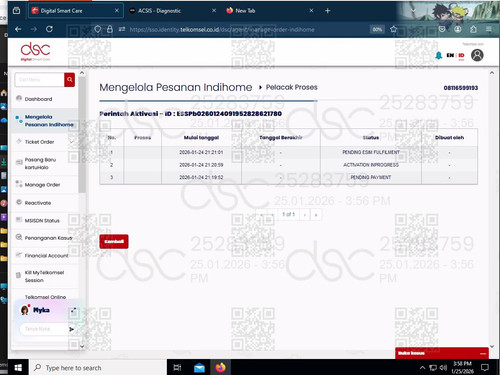Click PENDING PAYMENT status cell

[x=371, y=177]
